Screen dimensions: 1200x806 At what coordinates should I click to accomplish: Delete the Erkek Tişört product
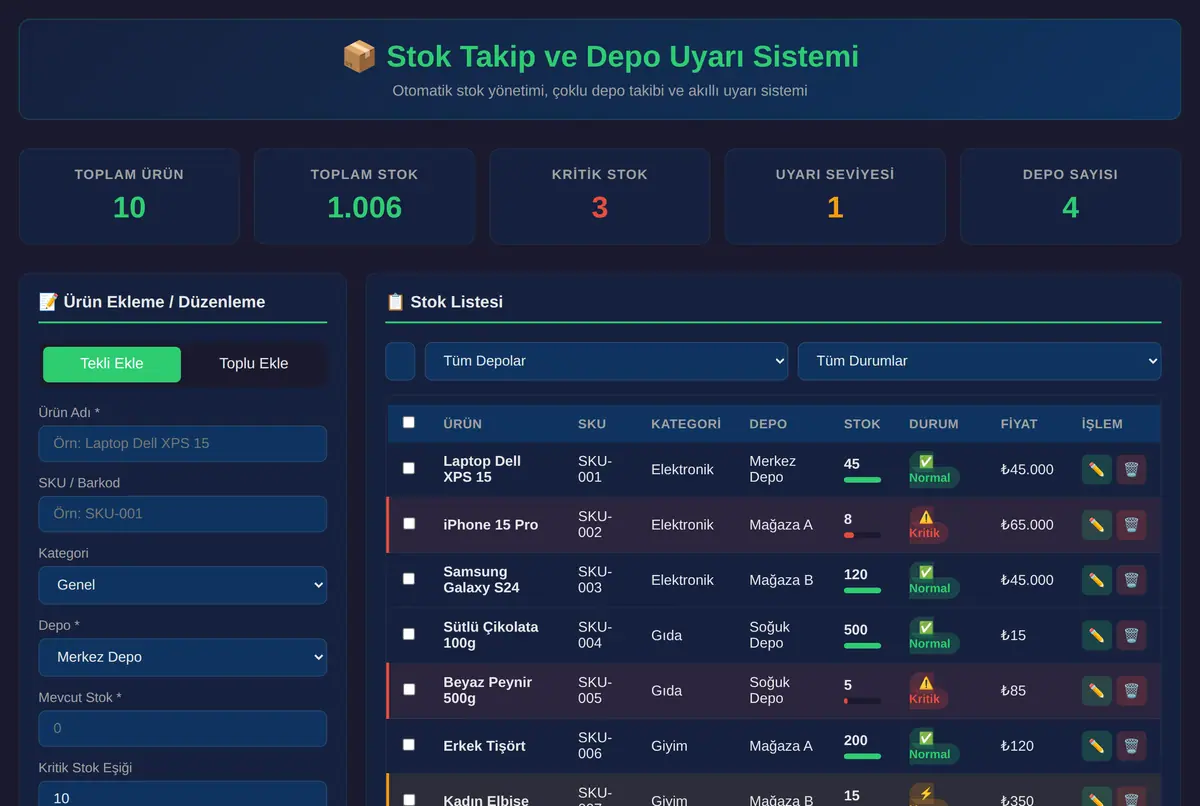pyautogui.click(x=1131, y=746)
